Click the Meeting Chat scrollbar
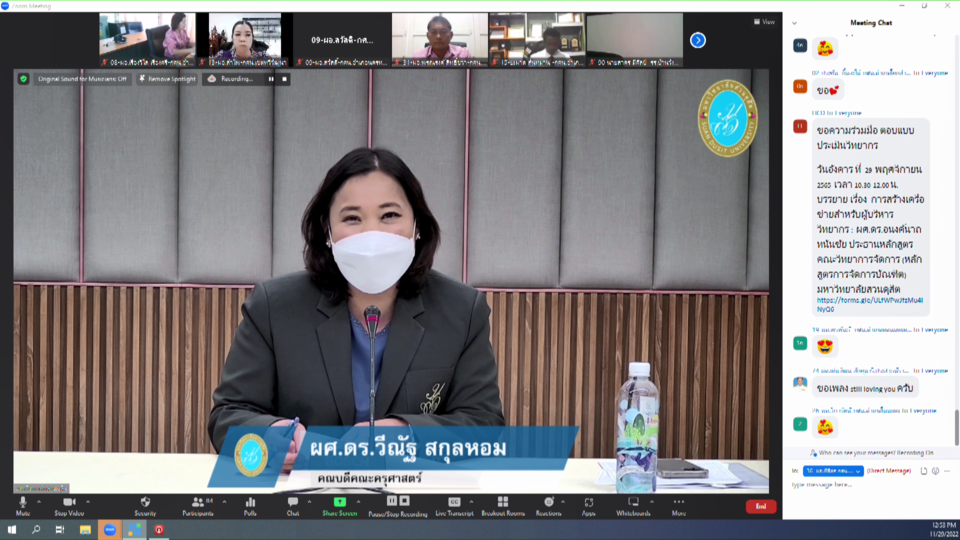Screen dimensions: 960x540 (957, 427)
